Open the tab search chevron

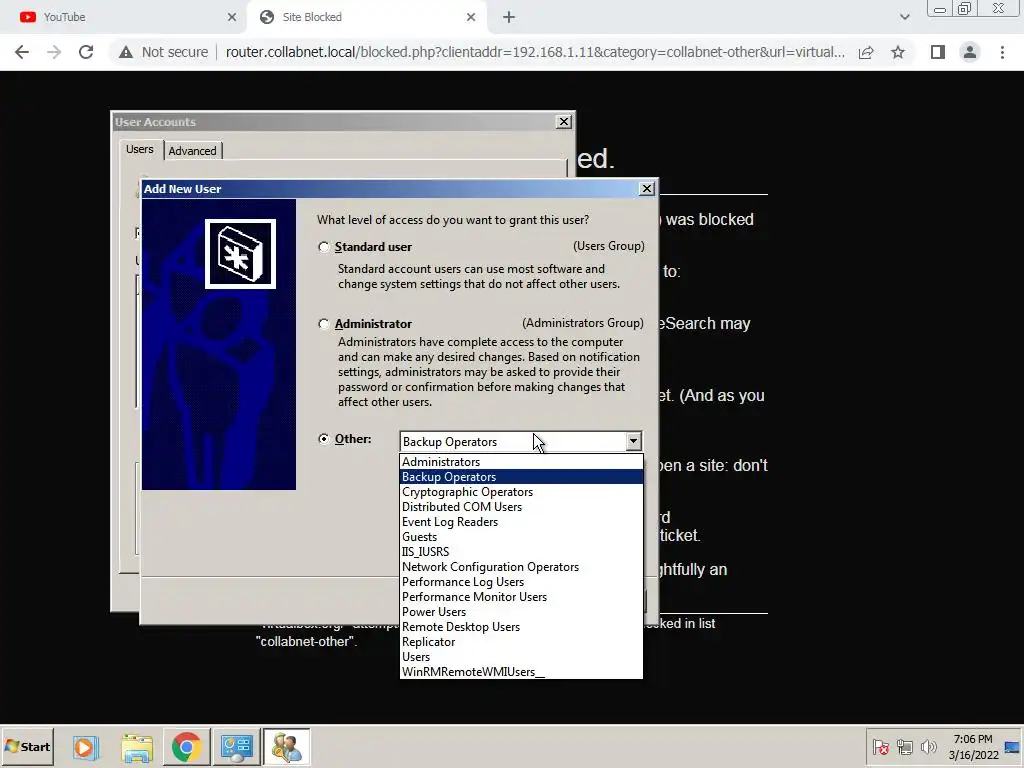click(904, 17)
